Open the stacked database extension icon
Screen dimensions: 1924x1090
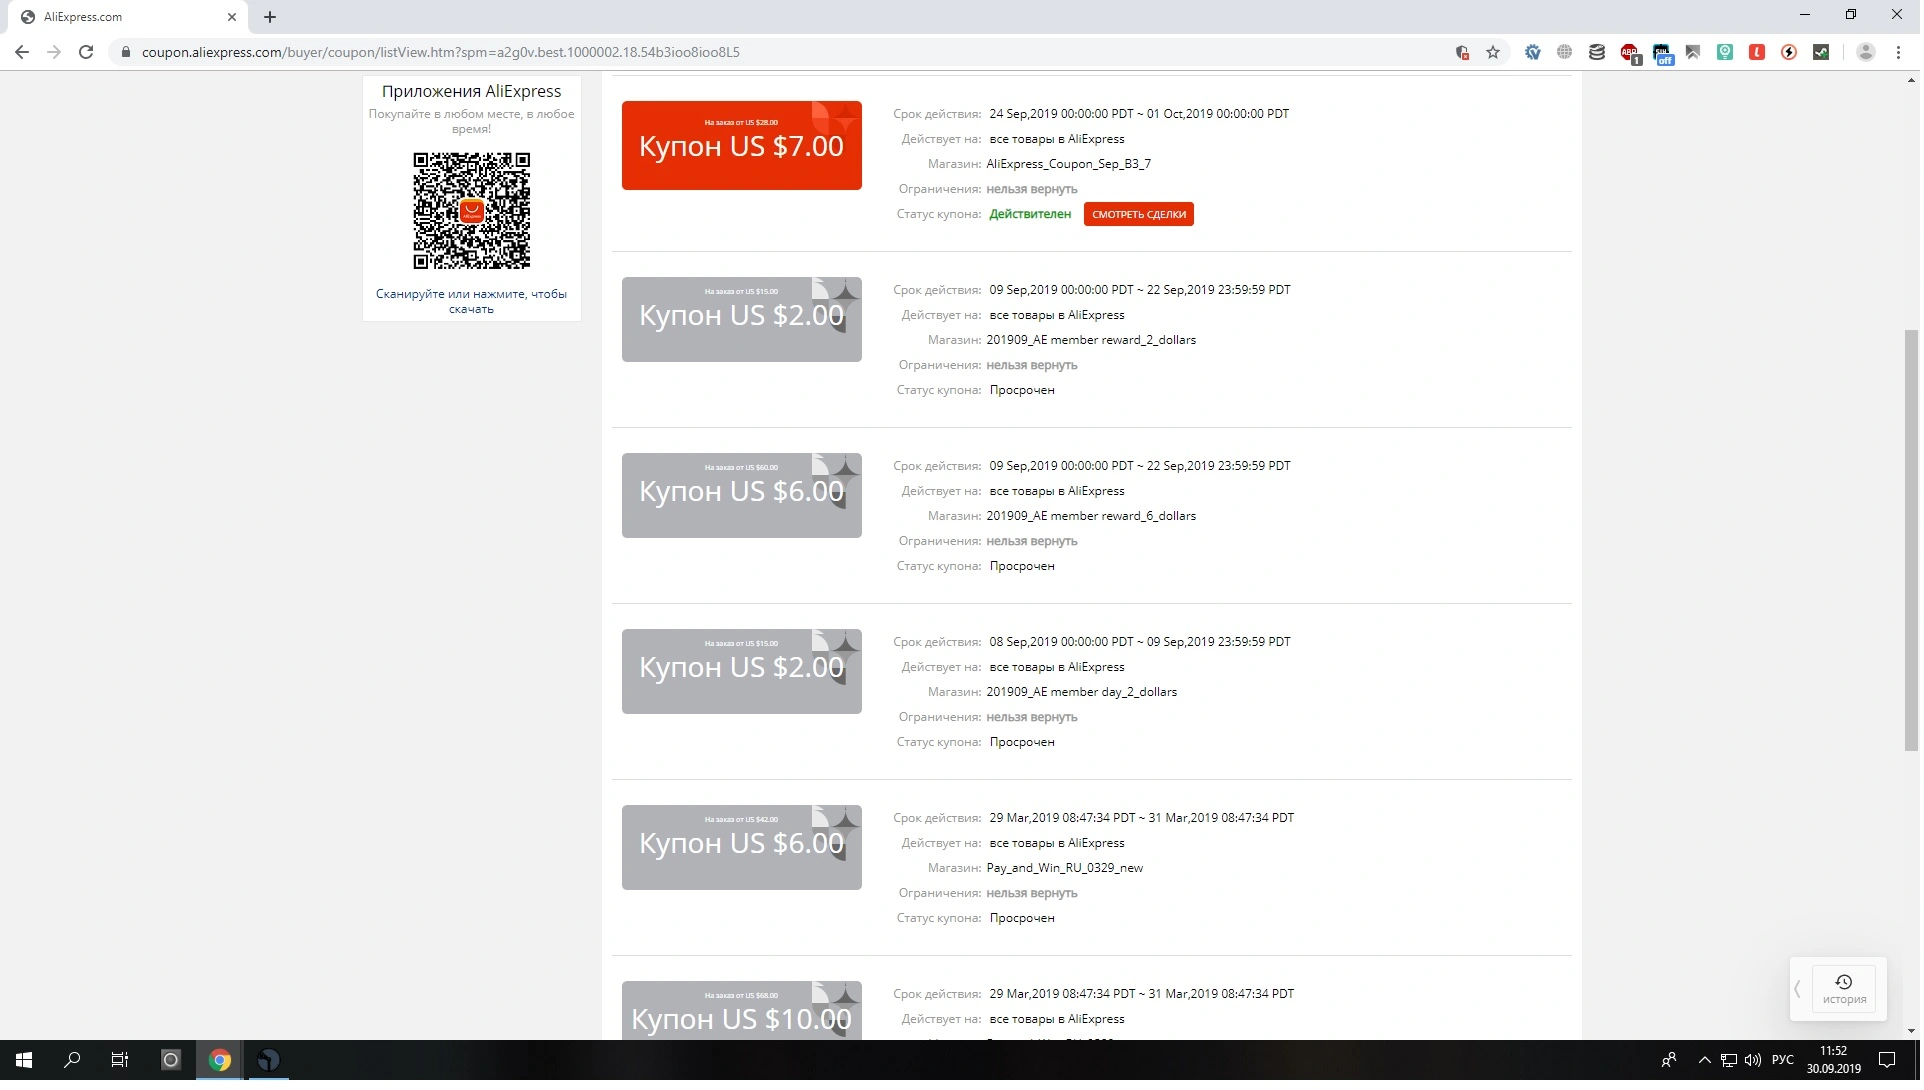(x=1597, y=52)
